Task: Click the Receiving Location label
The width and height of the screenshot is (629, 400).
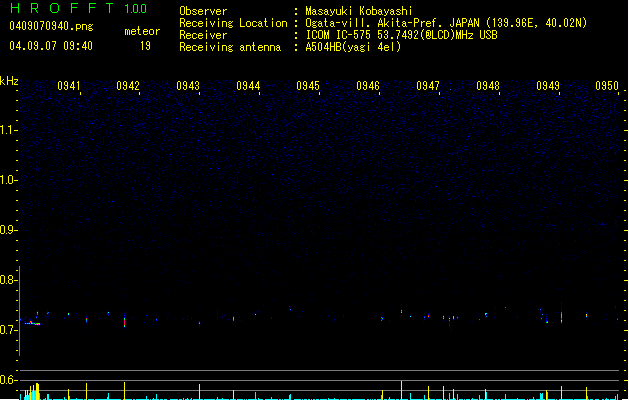Action: click(233, 23)
